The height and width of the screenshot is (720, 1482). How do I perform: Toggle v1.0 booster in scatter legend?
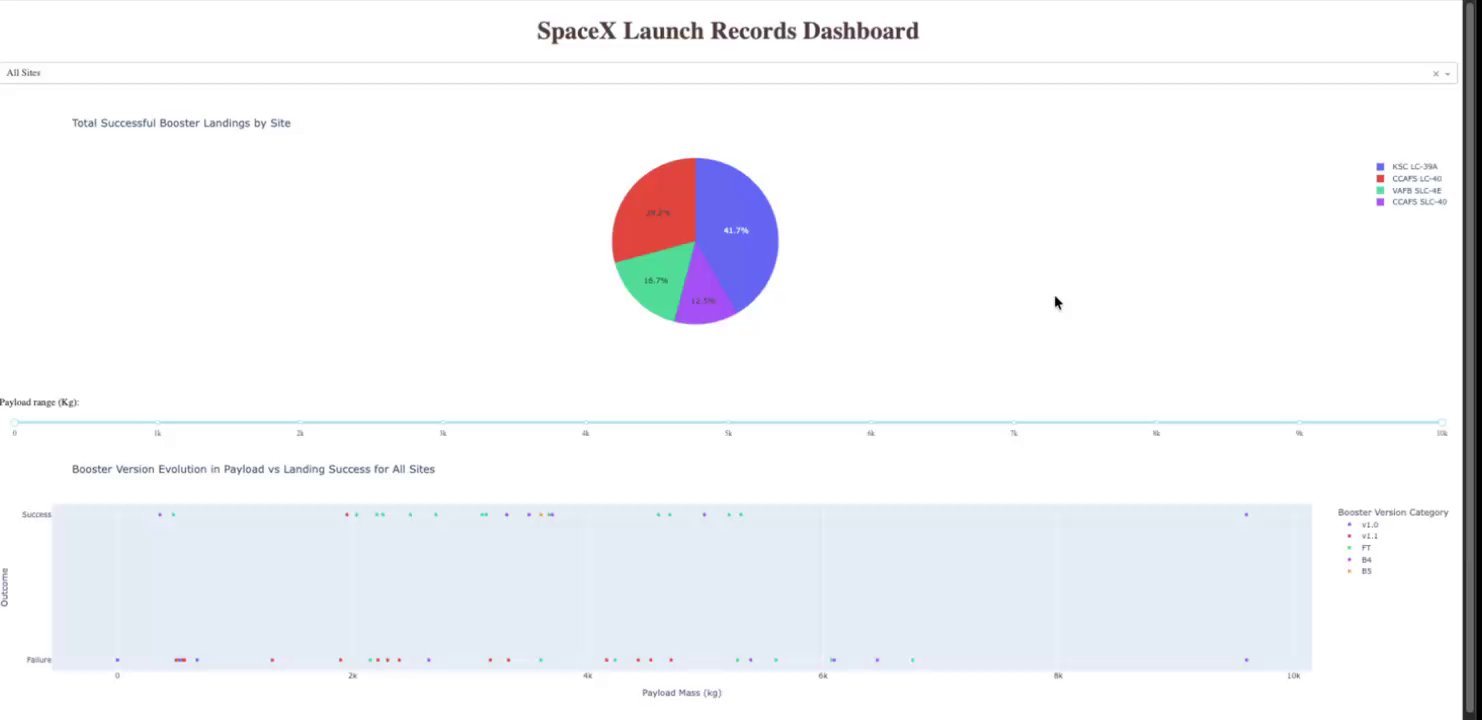coord(1363,525)
